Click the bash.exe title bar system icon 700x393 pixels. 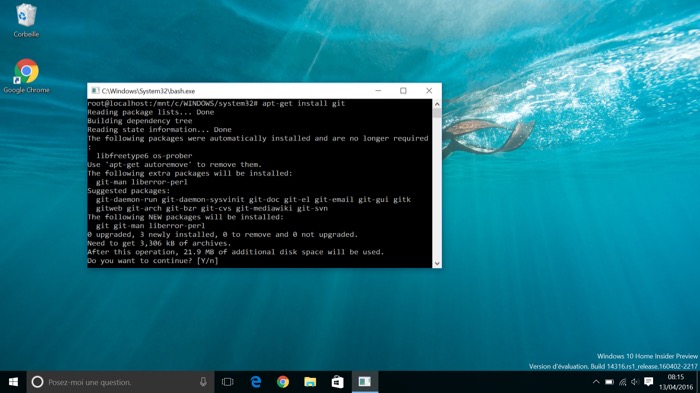tap(95, 91)
